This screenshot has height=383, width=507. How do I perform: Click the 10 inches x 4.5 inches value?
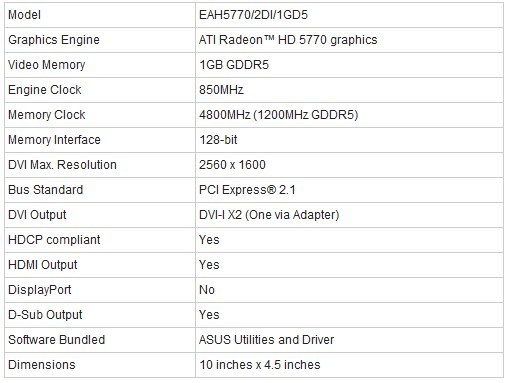(260, 365)
